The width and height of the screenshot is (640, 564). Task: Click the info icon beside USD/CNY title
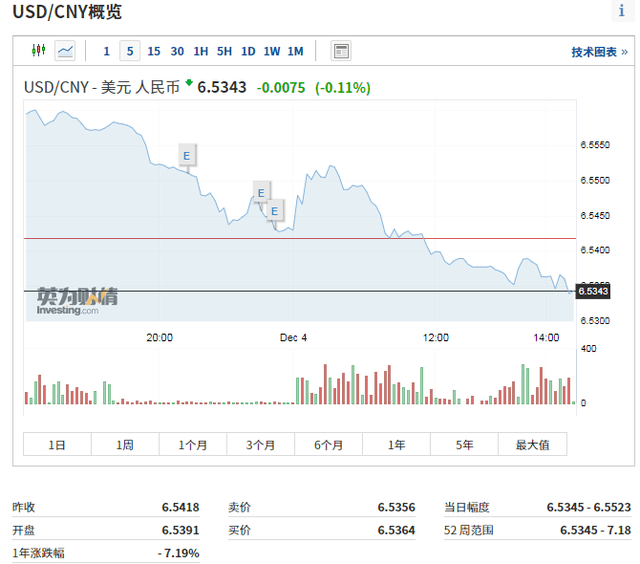(x=622, y=12)
